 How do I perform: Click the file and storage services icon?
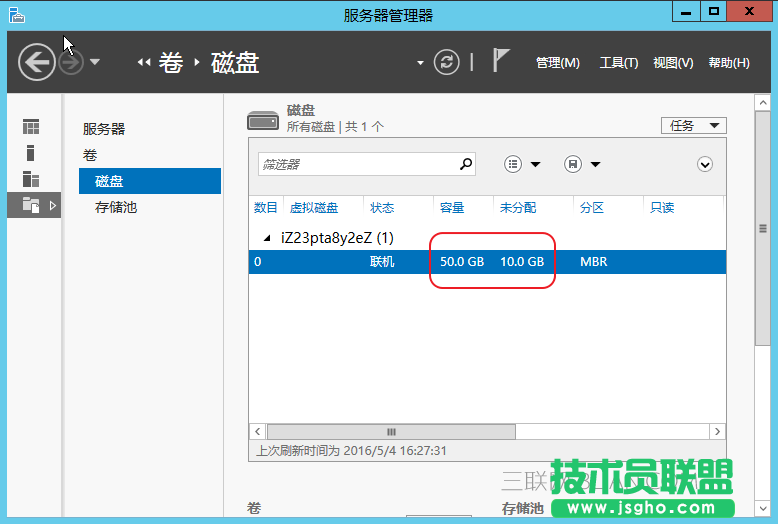(31, 205)
